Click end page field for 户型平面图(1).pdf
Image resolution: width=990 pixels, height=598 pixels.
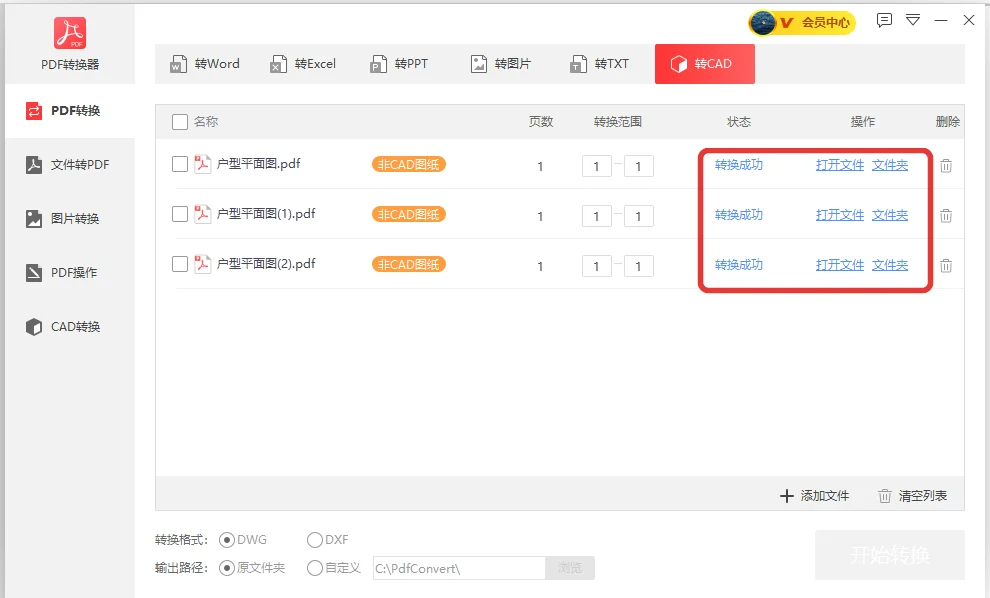pos(638,216)
